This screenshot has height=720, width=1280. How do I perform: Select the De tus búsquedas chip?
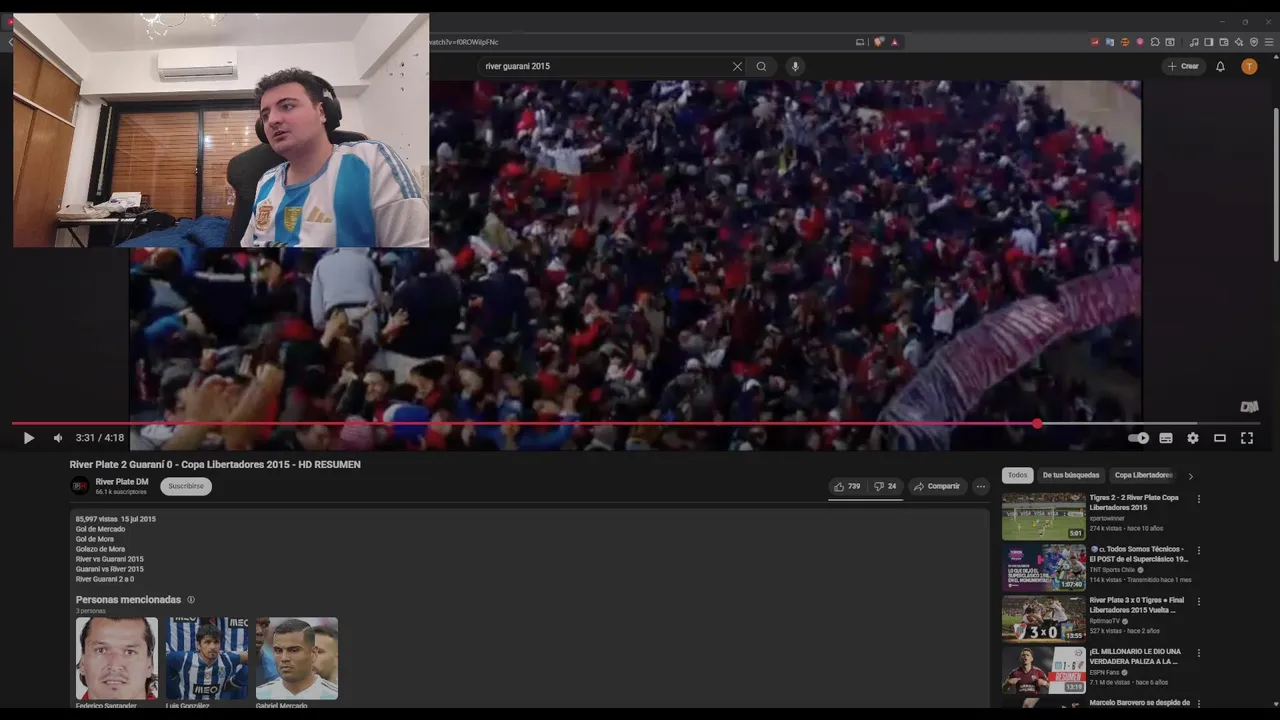pyautogui.click(x=1071, y=475)
